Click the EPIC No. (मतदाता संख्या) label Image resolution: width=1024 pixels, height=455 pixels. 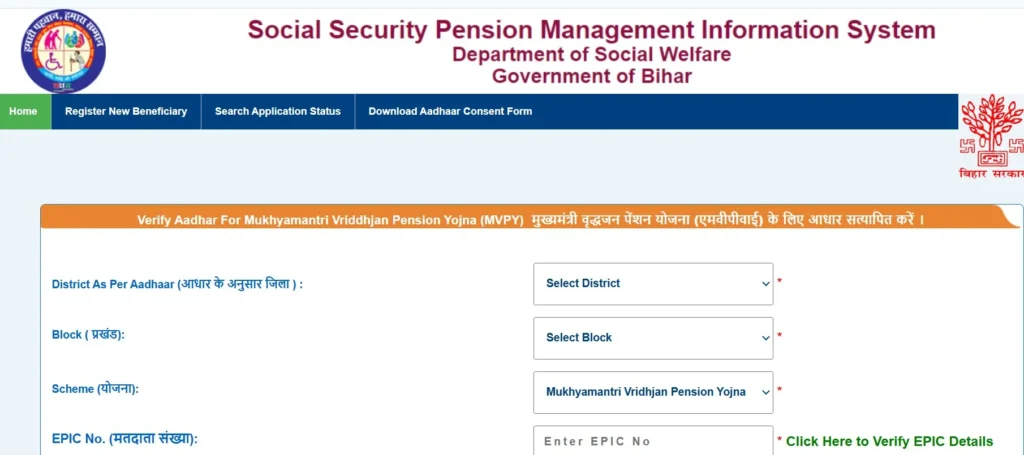[125, 439]
